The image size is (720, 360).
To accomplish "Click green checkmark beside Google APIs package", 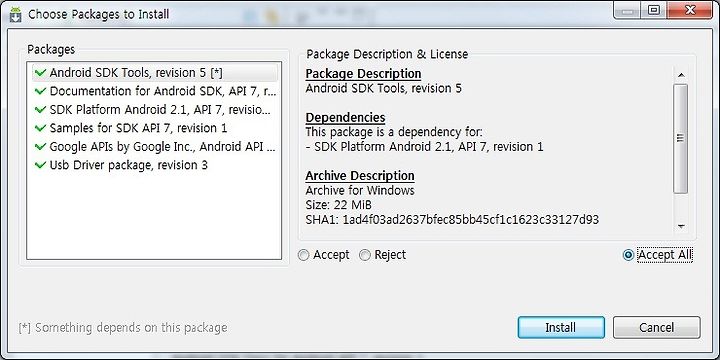I will click(x=40, y=146).
